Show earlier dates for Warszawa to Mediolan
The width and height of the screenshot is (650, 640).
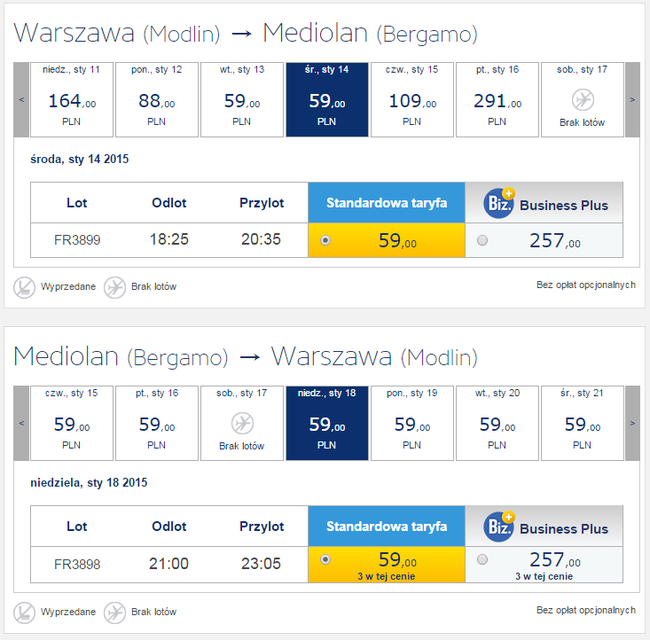(21, 99)
